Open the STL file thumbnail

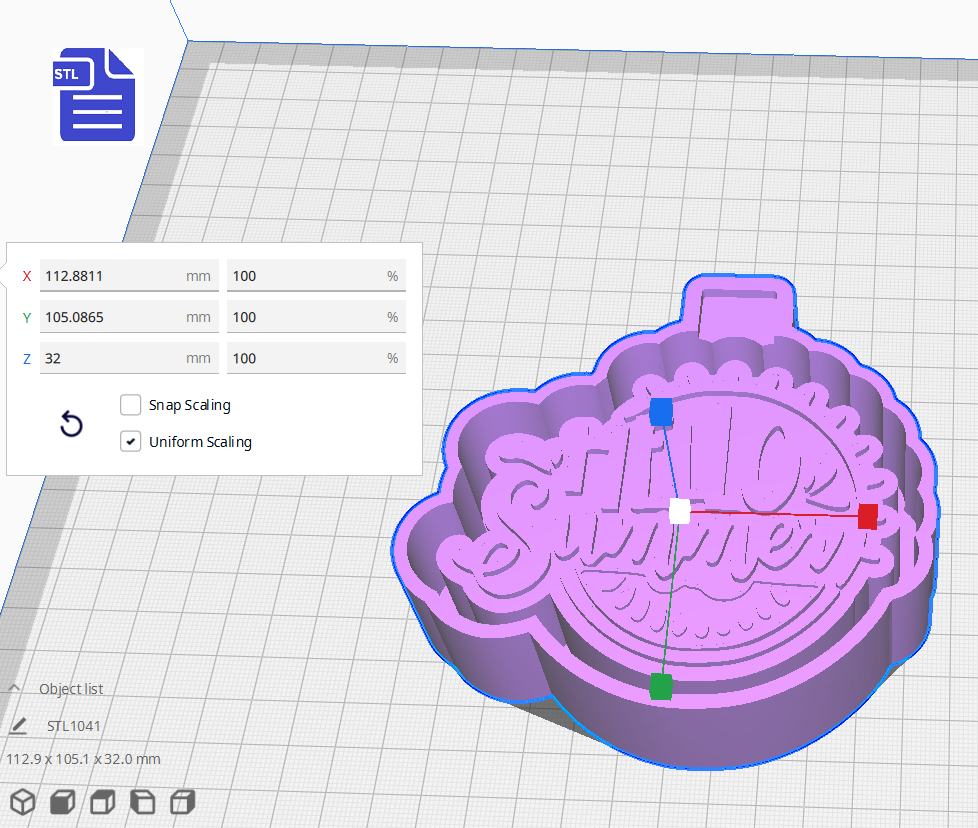[x=95, y=96]
